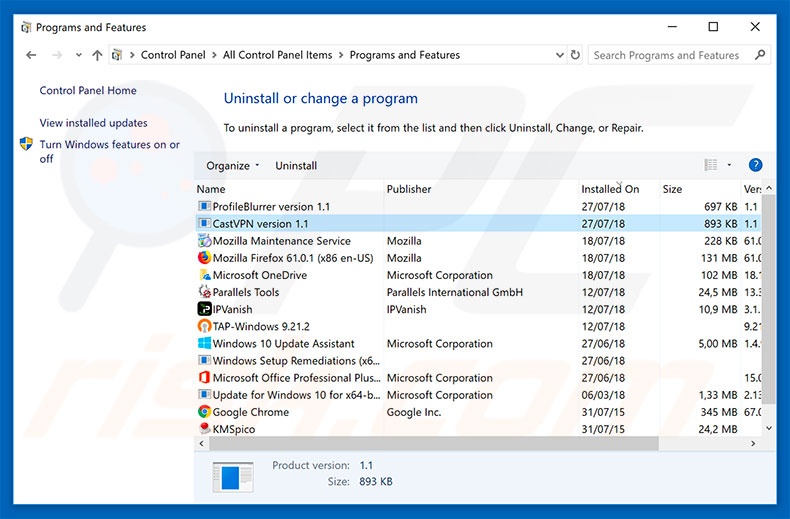This screenshot has width=790, height=519.
Task: Select the Parallels Tools icon
Action: pos(204,292)
